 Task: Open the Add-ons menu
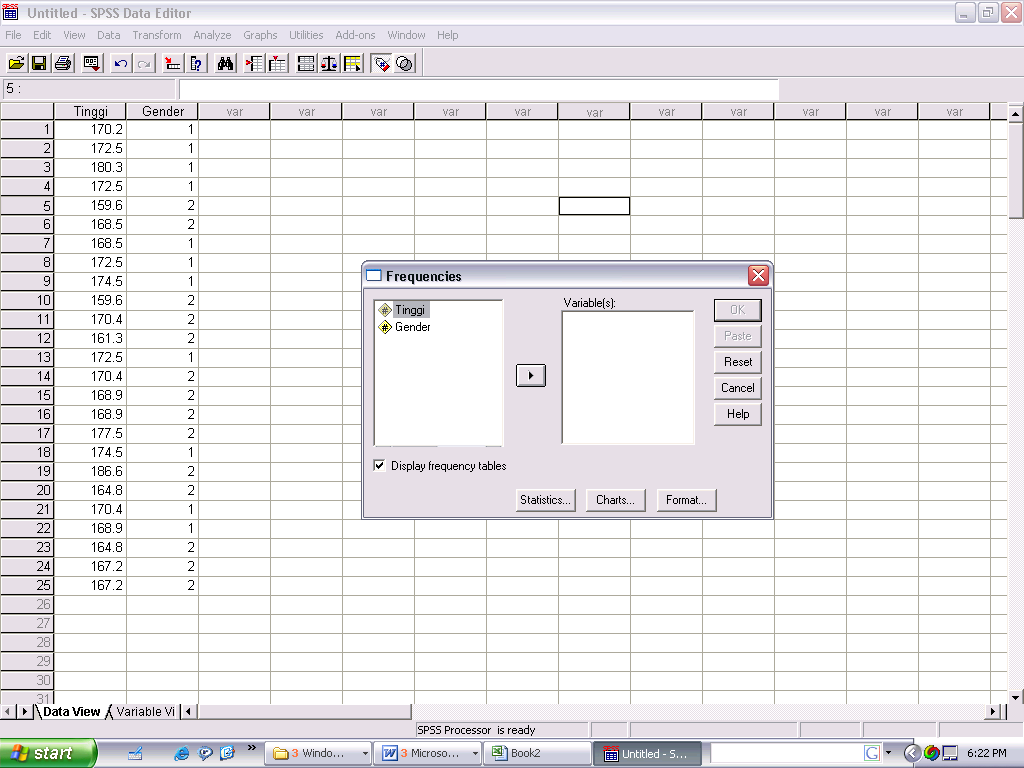(355, 35)
